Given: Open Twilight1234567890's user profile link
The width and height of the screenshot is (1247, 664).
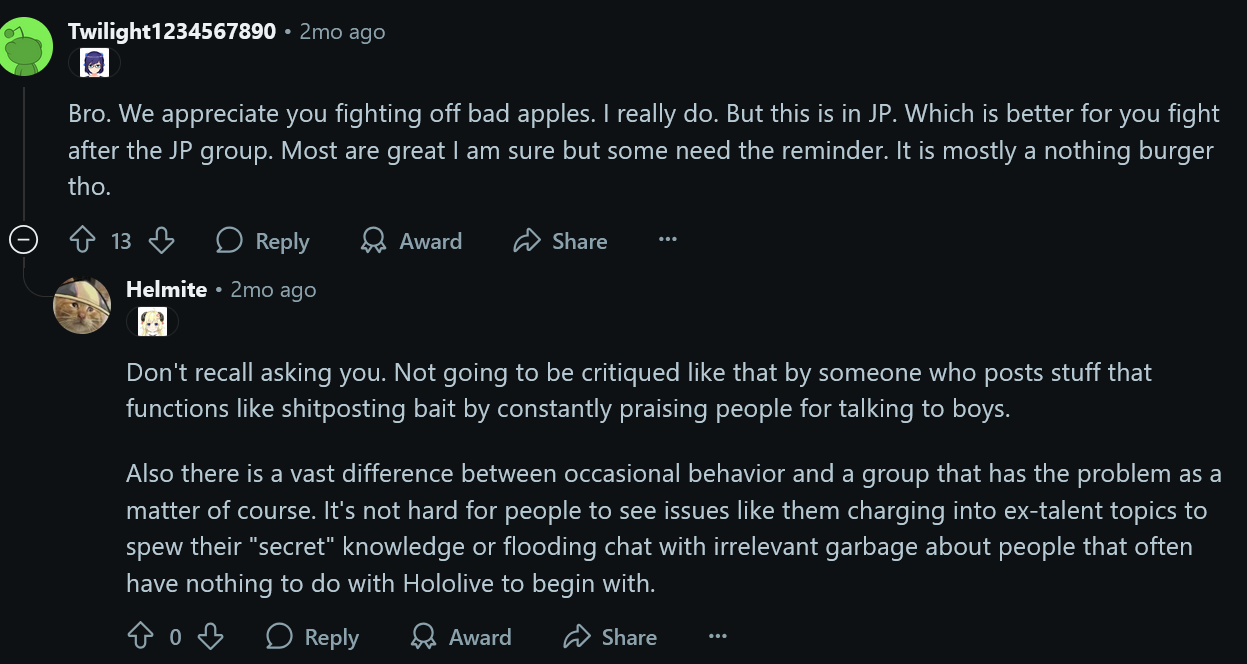Looking at the screenshot, I should [x=172, y=31].
